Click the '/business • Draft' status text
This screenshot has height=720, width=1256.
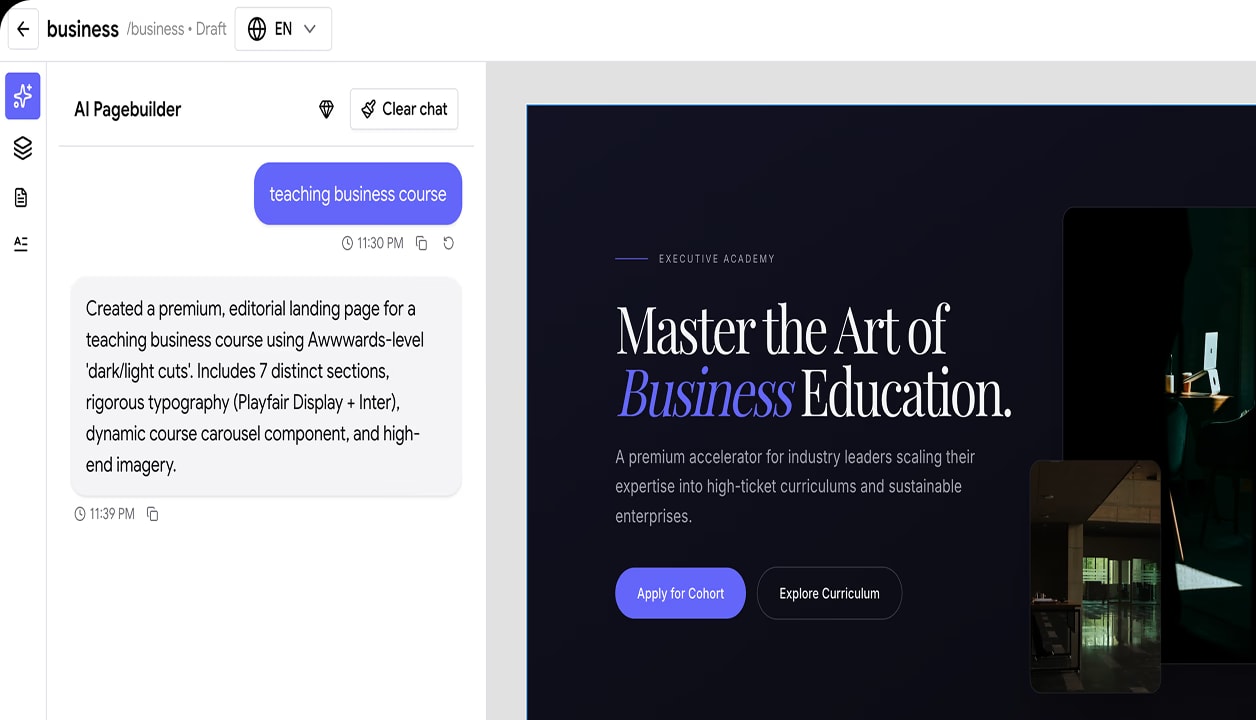click(177, 29)
